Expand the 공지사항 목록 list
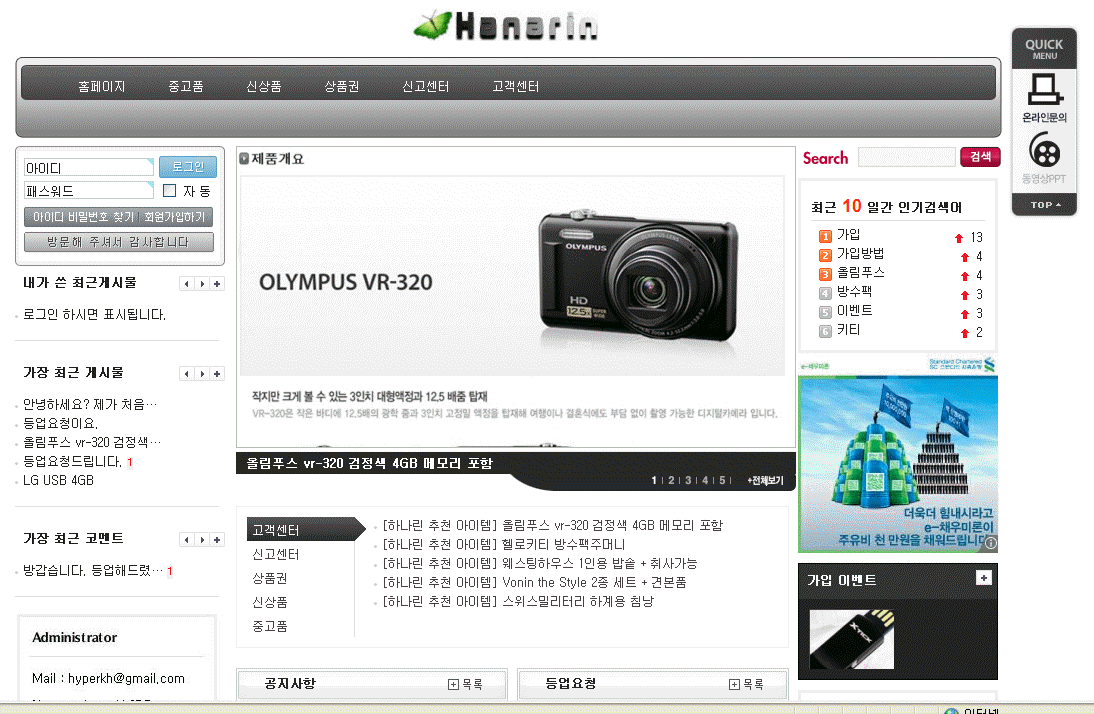1094x714 pixels. click(x=465, y=684)
